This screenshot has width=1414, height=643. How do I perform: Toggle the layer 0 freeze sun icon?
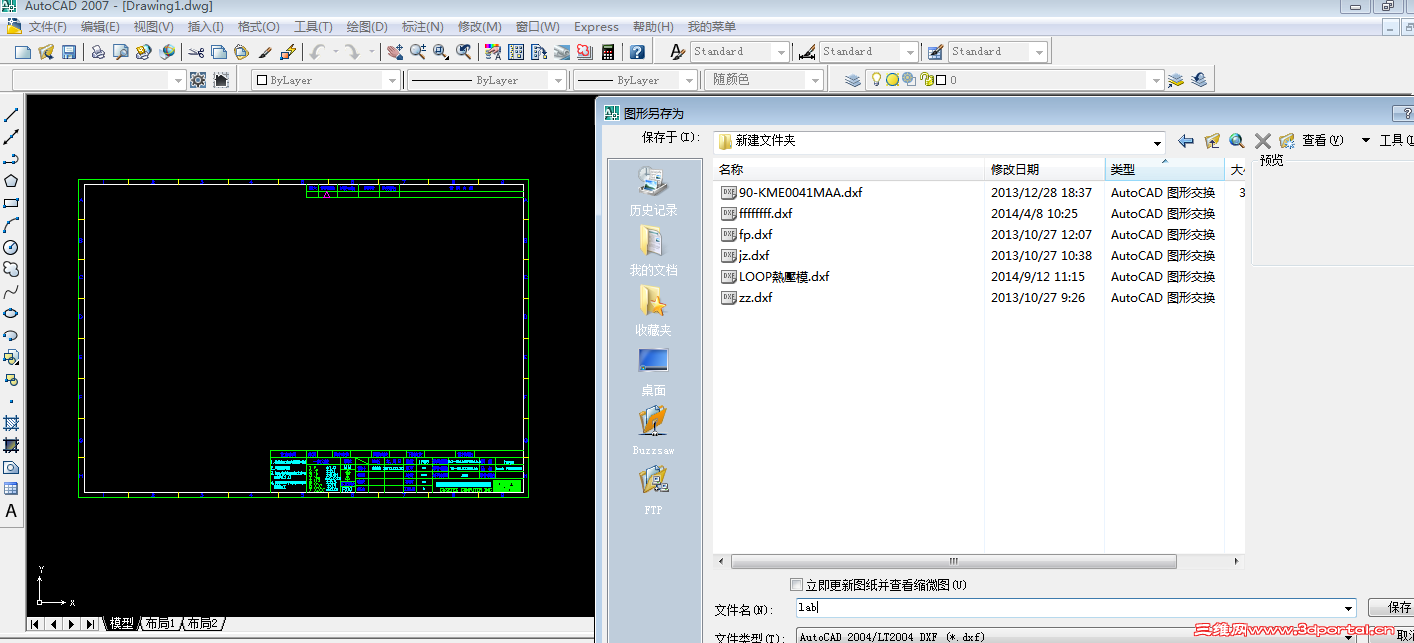coord(893,80)
